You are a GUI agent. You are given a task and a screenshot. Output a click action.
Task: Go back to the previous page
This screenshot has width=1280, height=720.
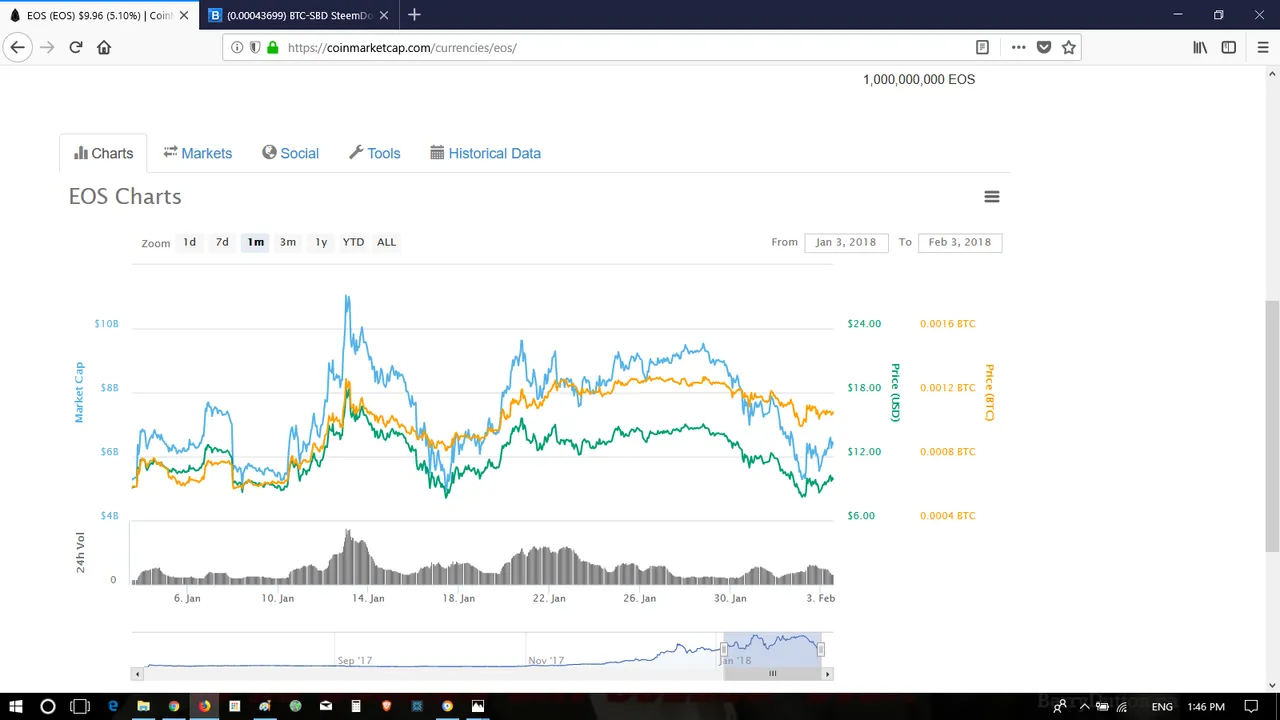pos(17,47)
